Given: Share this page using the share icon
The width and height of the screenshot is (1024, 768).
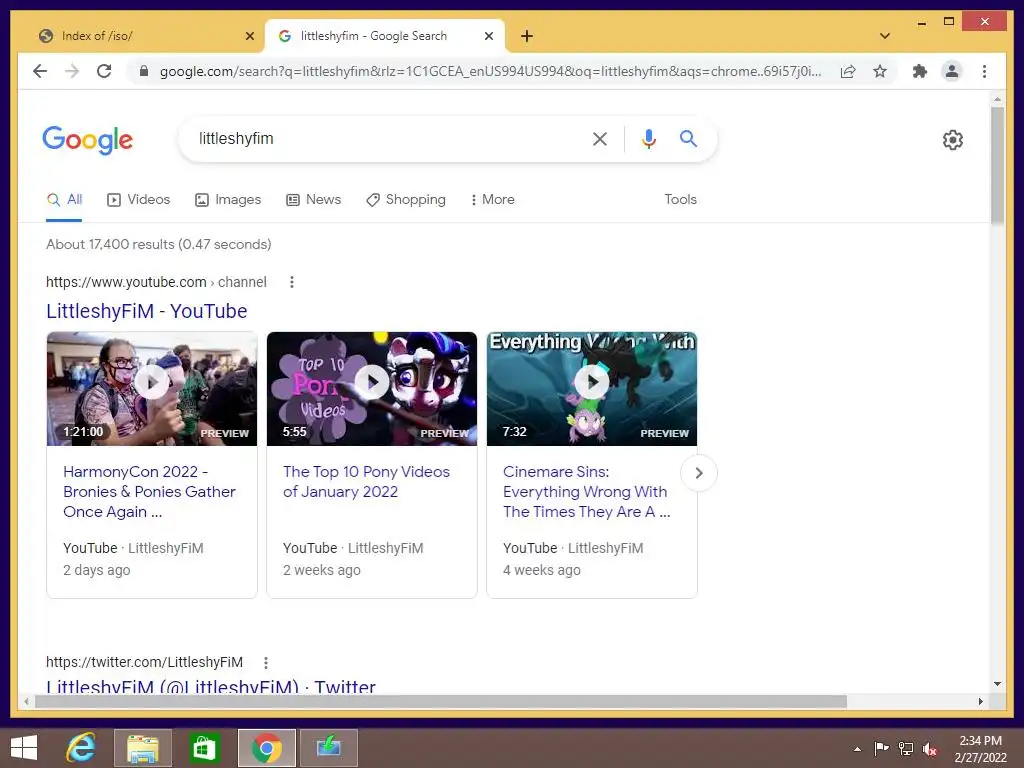Looking at the screenshot, I should (x=848, y=71).
